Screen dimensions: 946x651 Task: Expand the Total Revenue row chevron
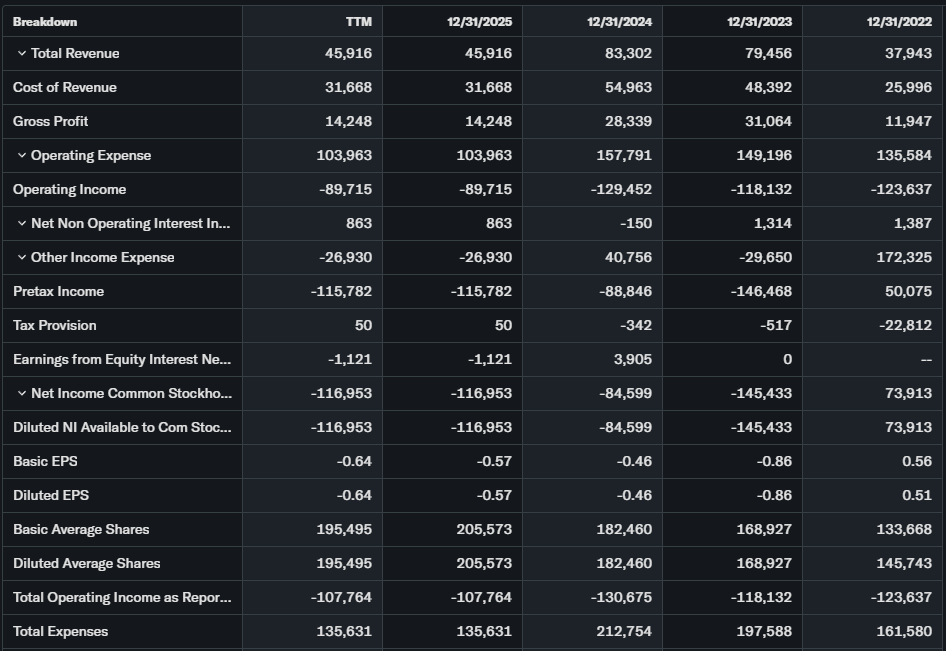(22, 53)
